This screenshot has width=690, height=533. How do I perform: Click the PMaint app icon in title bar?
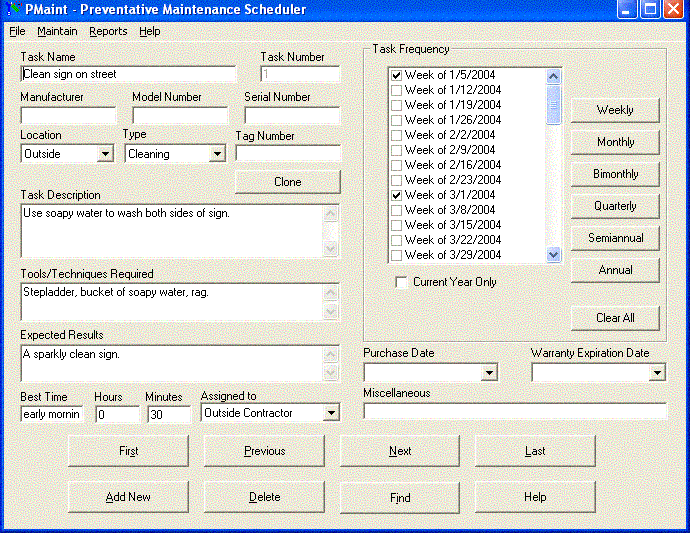(13, 9)
